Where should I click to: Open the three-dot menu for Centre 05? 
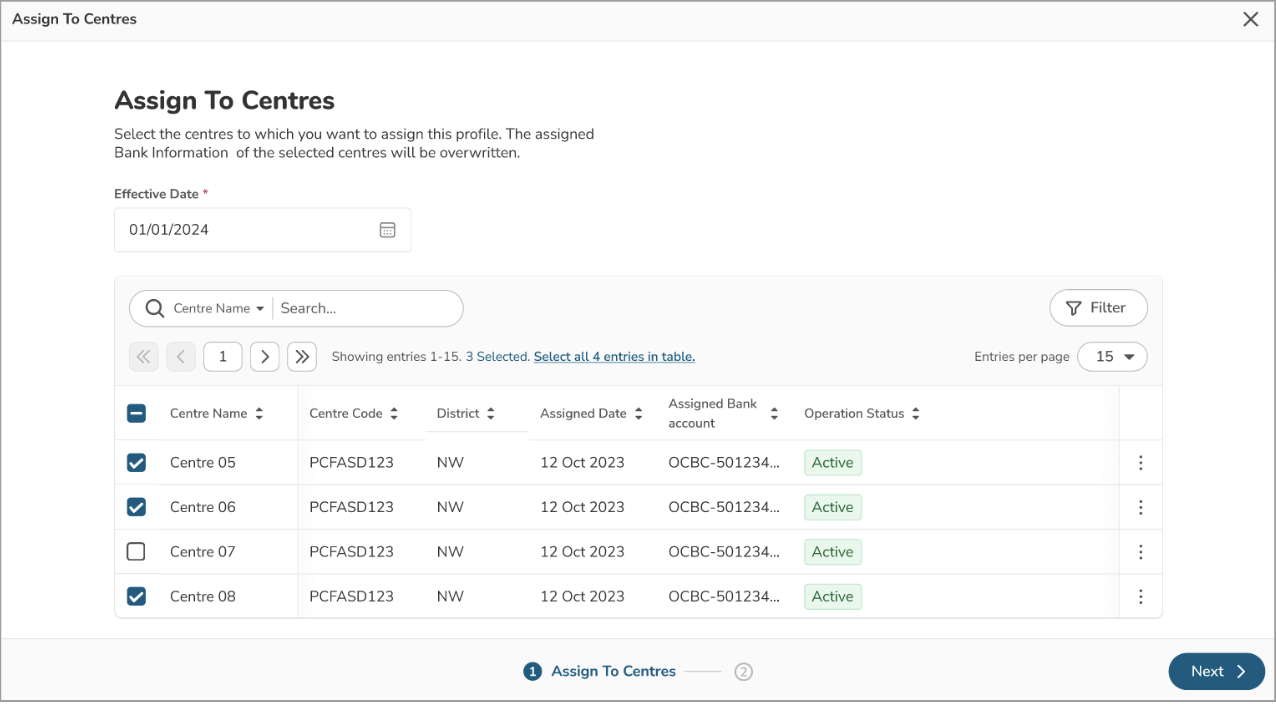1140,463
